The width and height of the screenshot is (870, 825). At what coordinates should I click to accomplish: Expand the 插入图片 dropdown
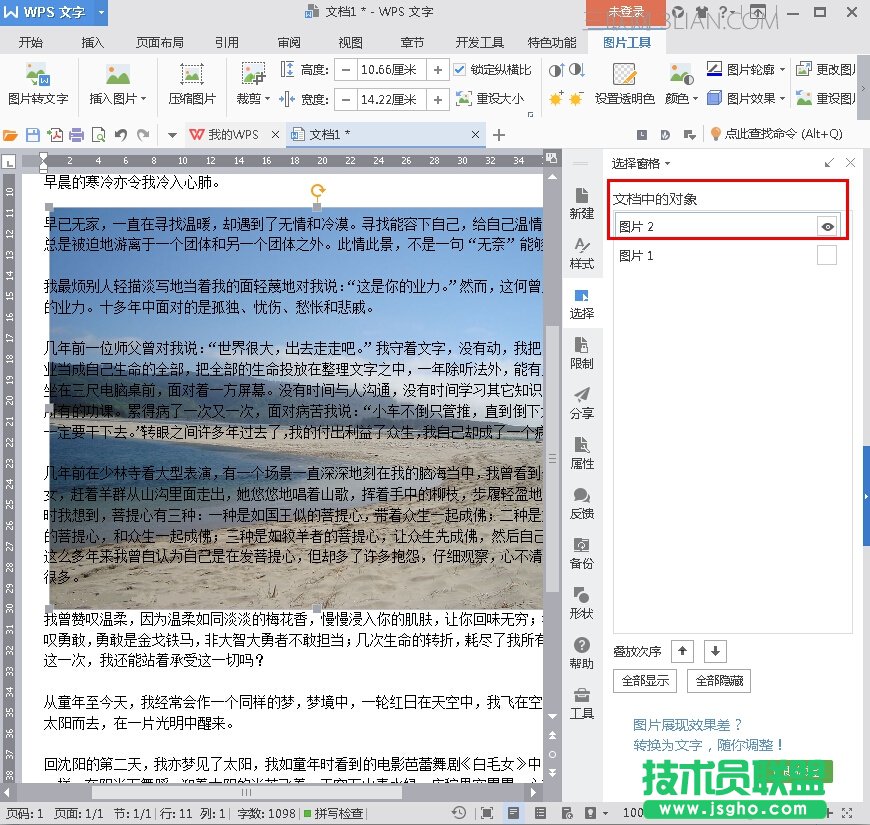coord(143,99)
